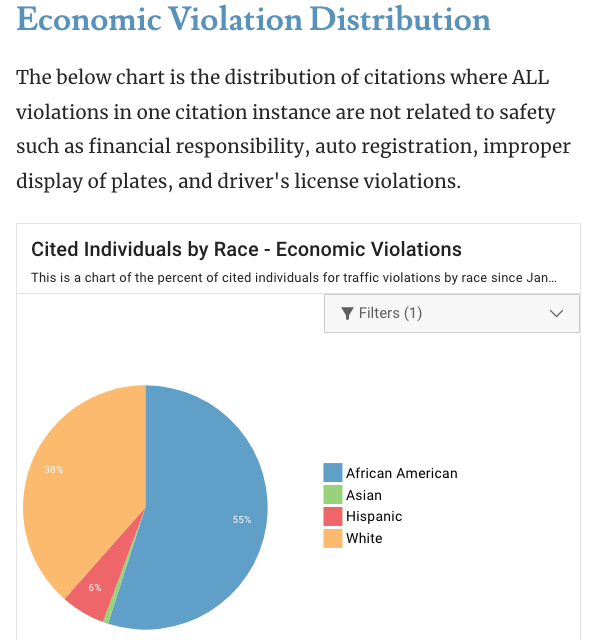Click the White orange legend swatch

pyautogui.click(x=333, y=538)
